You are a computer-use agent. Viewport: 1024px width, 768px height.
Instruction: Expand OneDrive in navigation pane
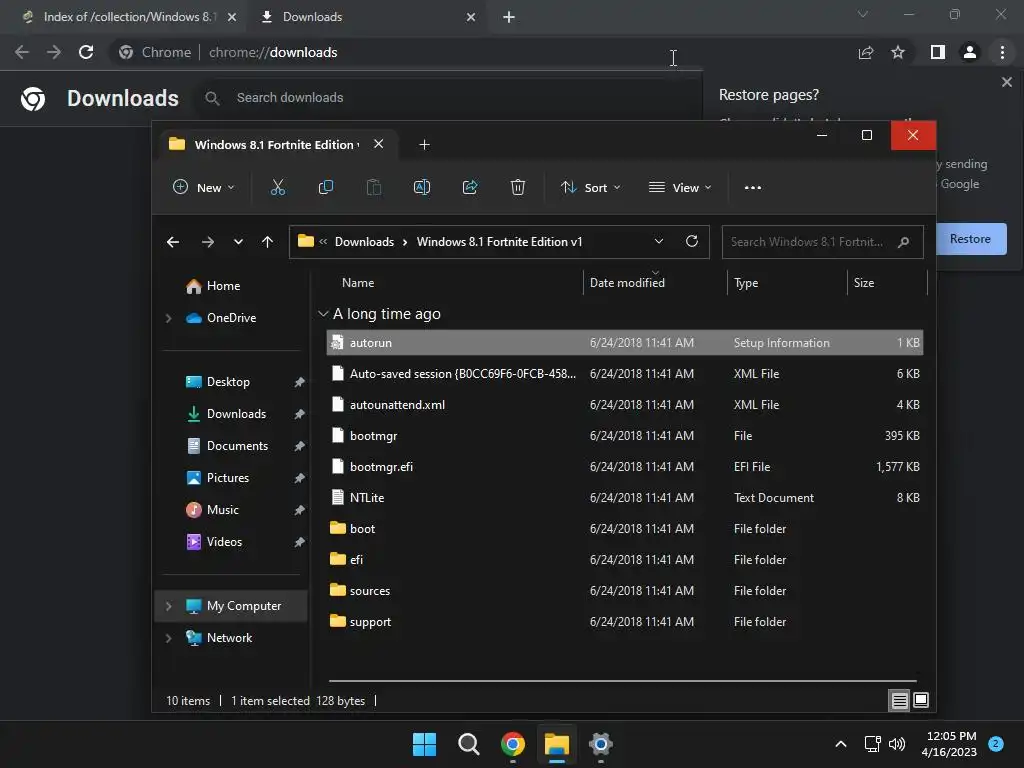(168, 318)
